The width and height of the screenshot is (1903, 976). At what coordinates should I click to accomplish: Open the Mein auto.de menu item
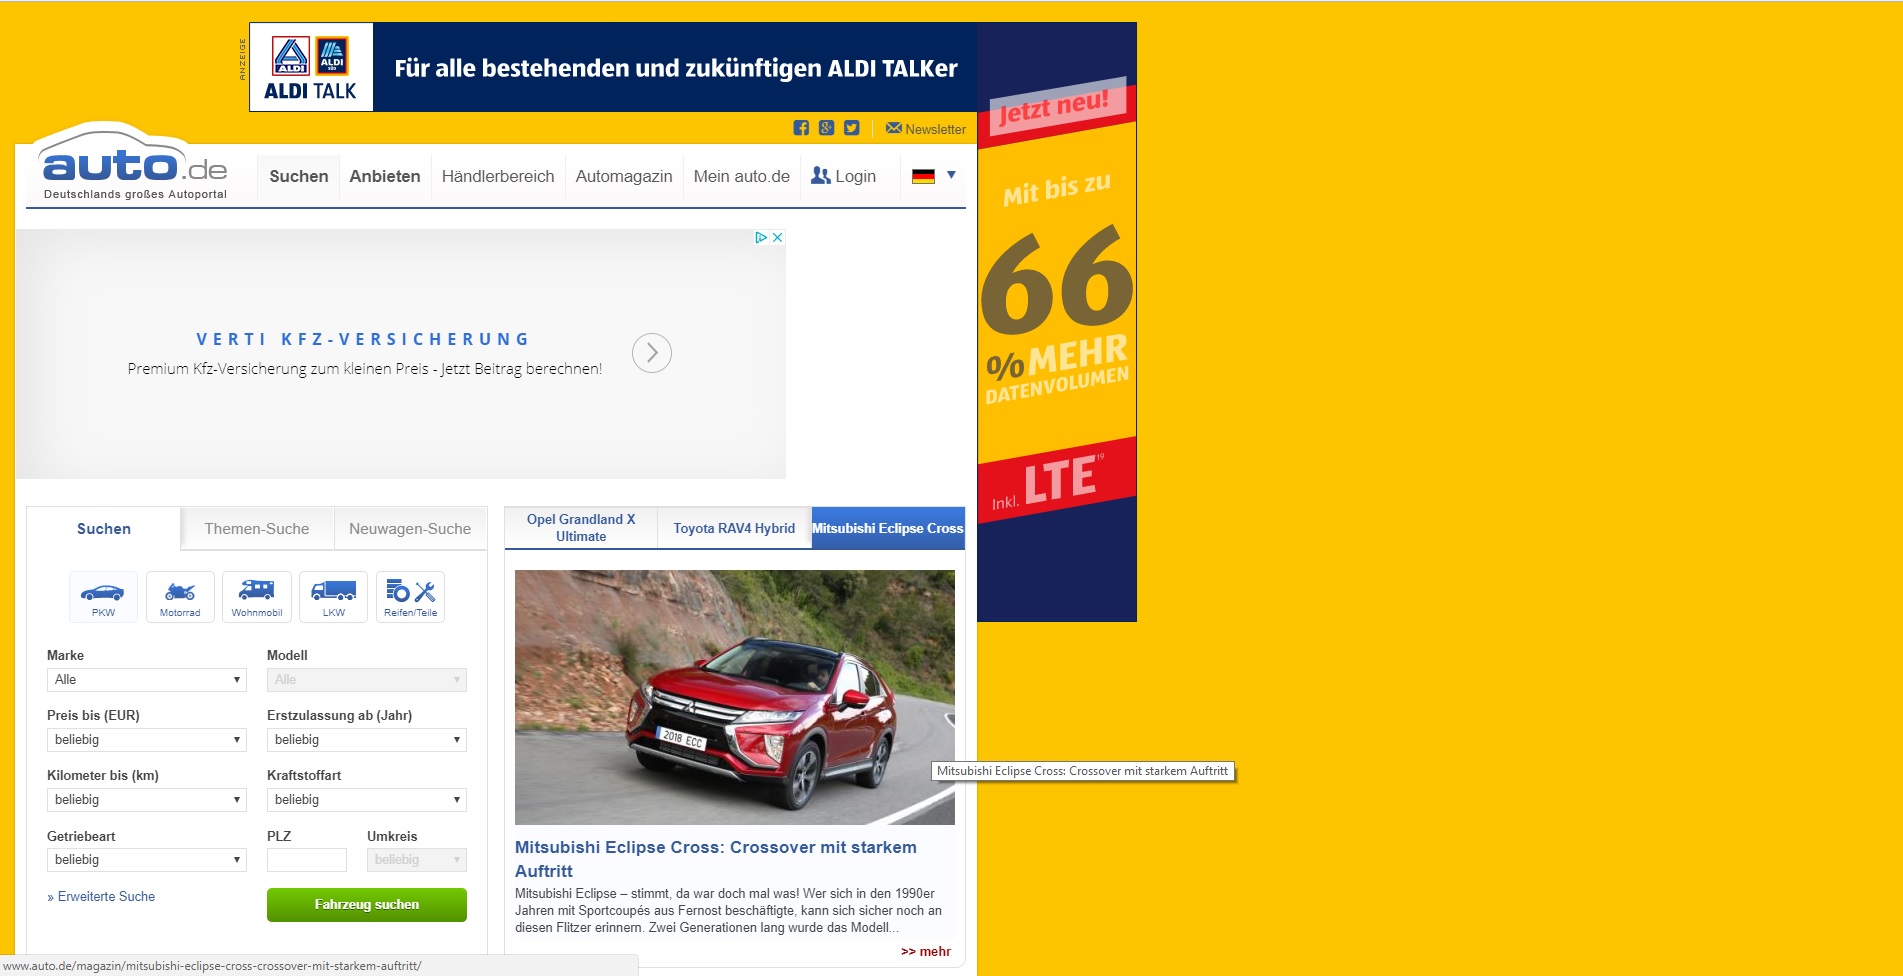coord(742,176)
